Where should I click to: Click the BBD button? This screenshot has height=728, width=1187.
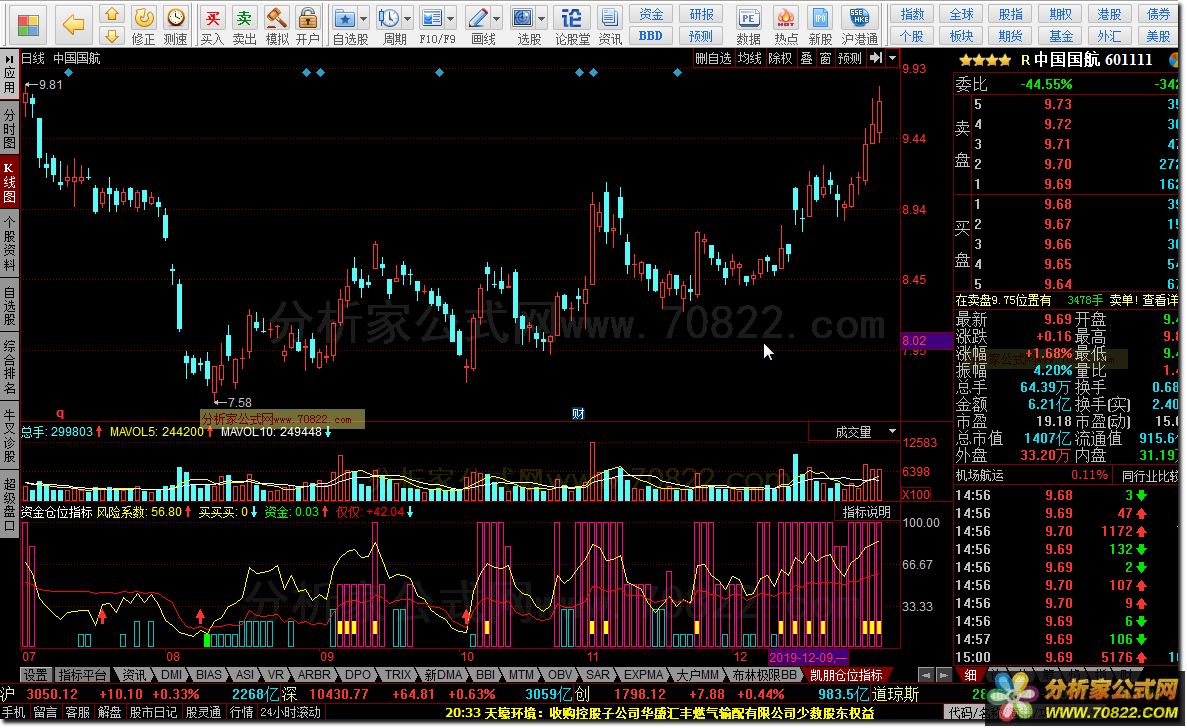(x=650, y=36)
